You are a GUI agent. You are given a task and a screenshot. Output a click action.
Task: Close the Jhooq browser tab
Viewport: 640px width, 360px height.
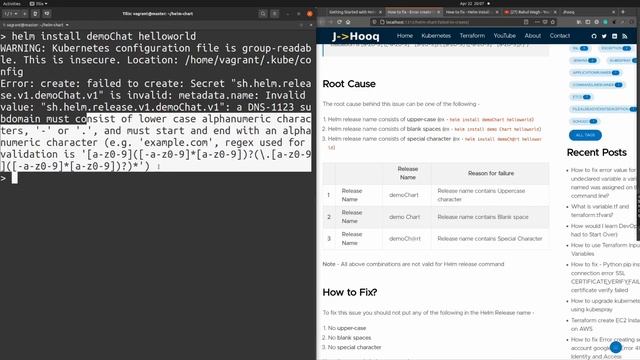click(613, 12)
